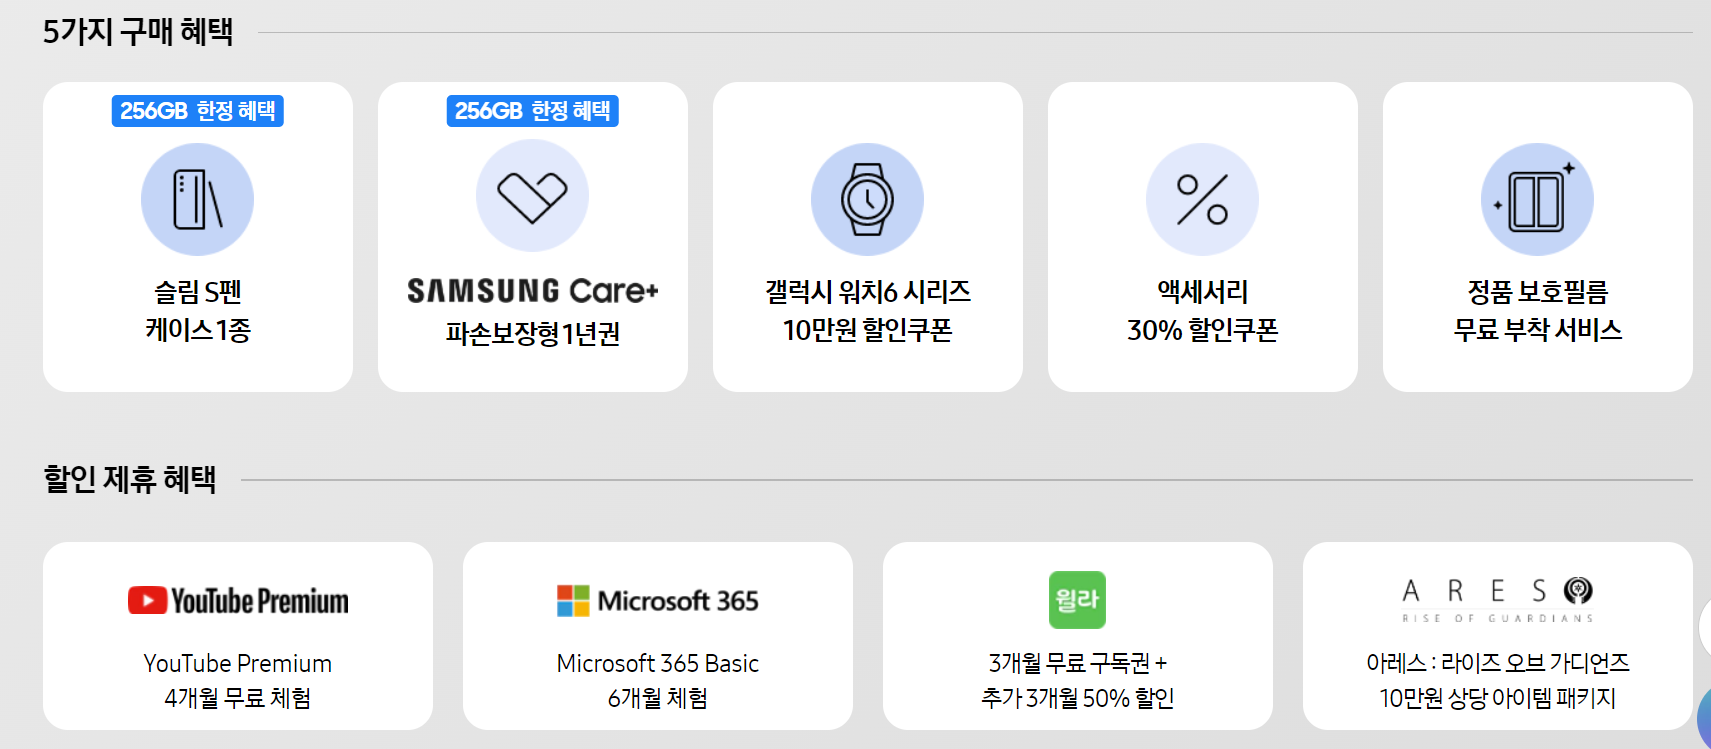
Task: Open the YouTube Premium 4개월 무료 체험 card
Action: tap(237, 635)
